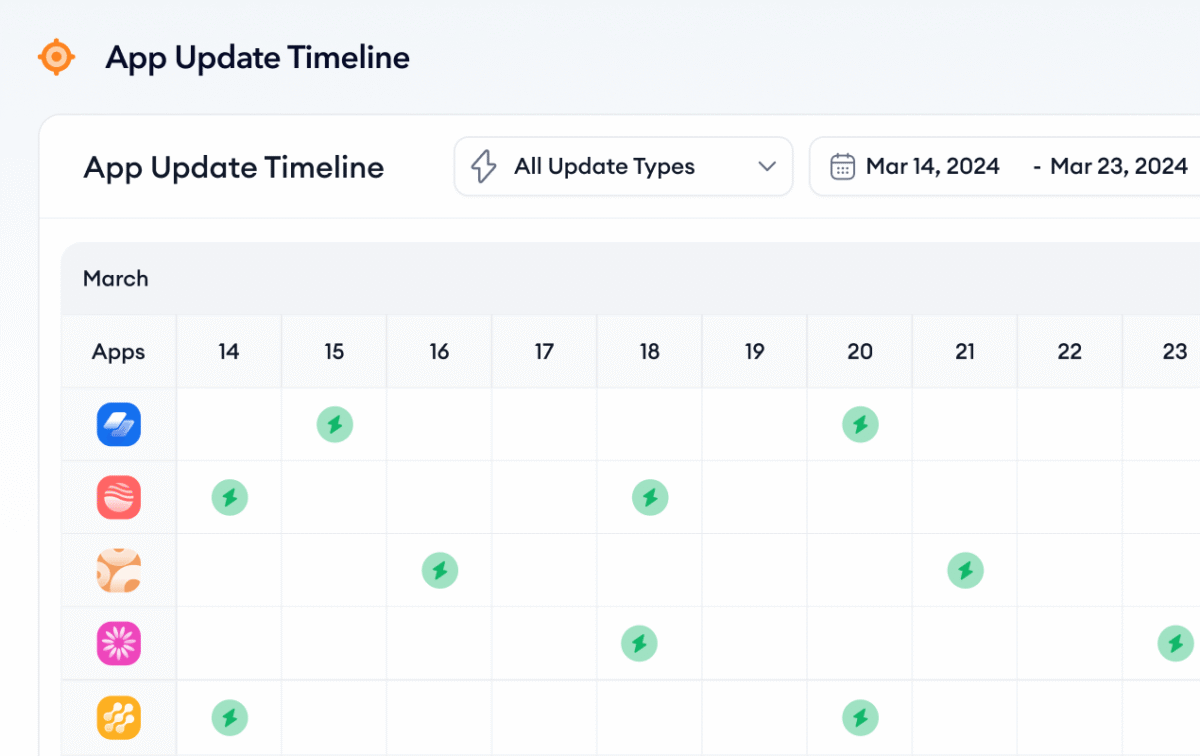Open red app's update marker on March 14

[x=230, y=497]
